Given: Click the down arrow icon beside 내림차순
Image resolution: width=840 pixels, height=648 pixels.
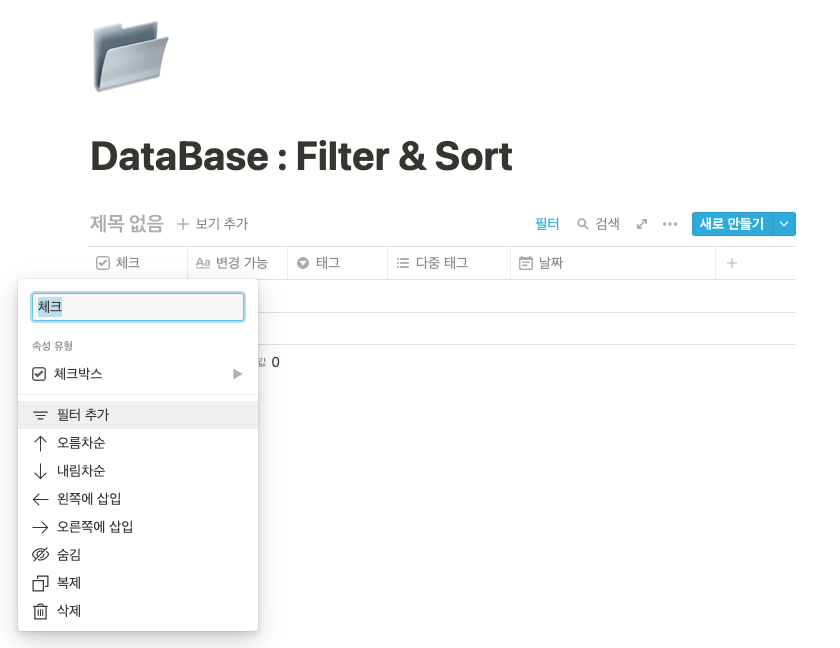Looking at the screenshot, I should pyautogui.click(x=40, y=471).
